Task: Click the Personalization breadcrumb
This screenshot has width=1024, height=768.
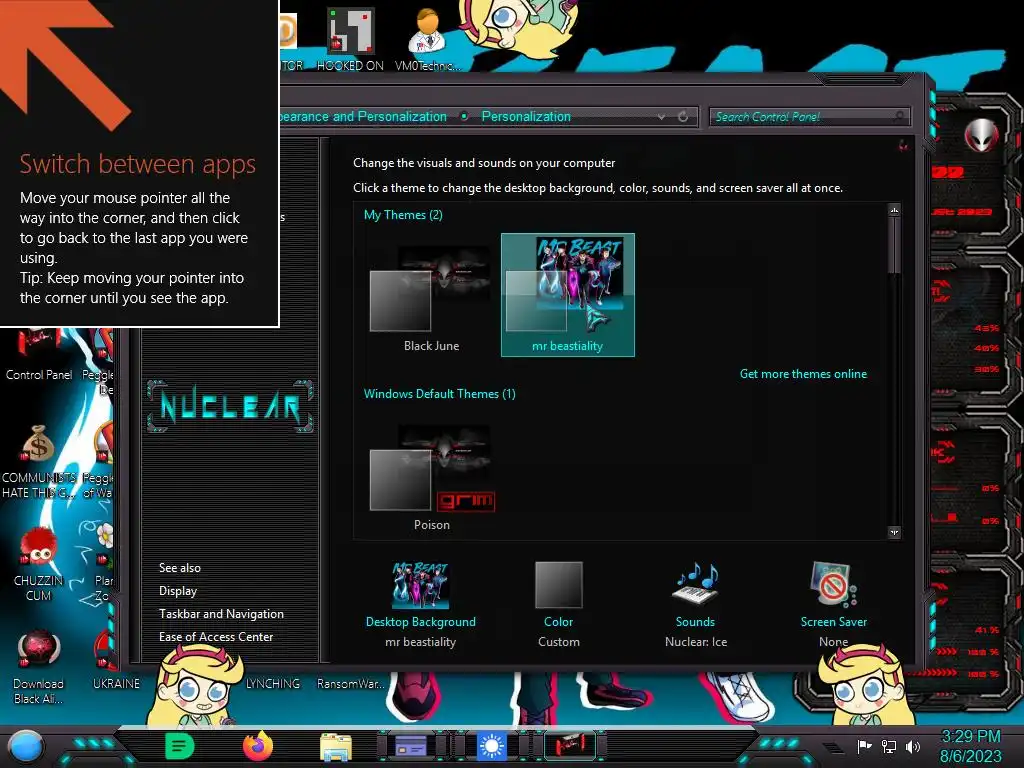Action: click(526, 116)
